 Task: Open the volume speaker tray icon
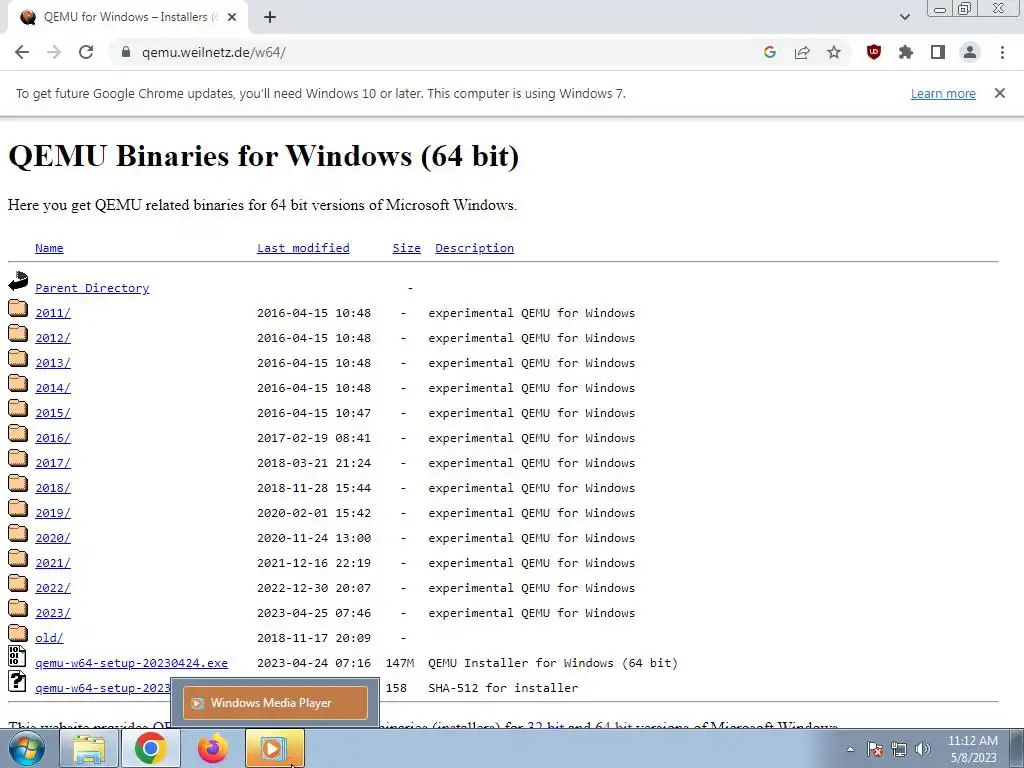(x=923, y=749)
